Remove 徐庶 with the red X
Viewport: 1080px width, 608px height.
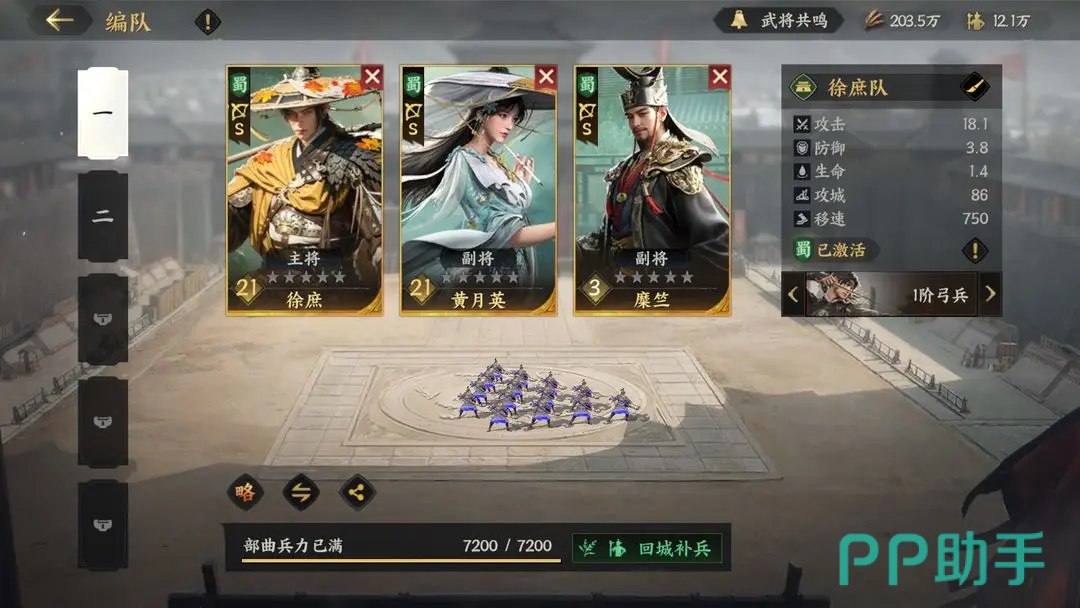click(372, 76)
